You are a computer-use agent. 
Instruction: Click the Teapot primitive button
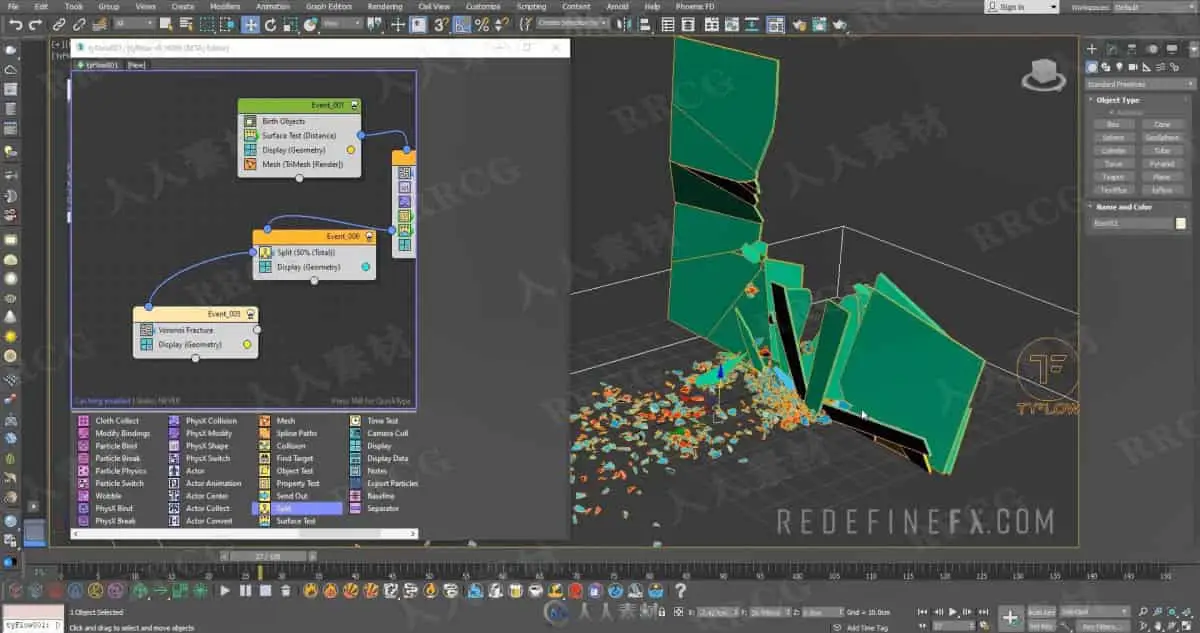(1113, 177)
